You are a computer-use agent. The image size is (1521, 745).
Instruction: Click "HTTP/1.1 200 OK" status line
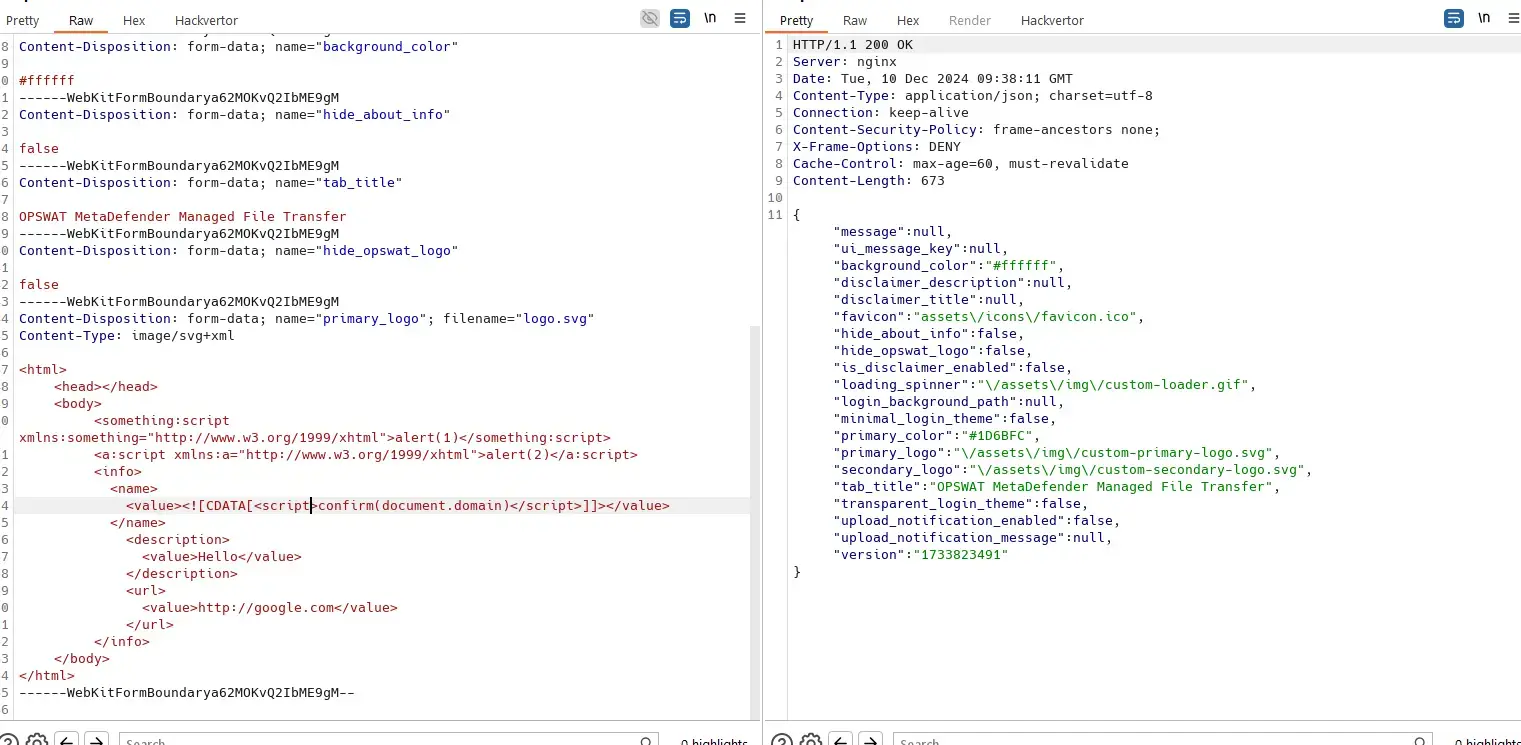[853, 45]
